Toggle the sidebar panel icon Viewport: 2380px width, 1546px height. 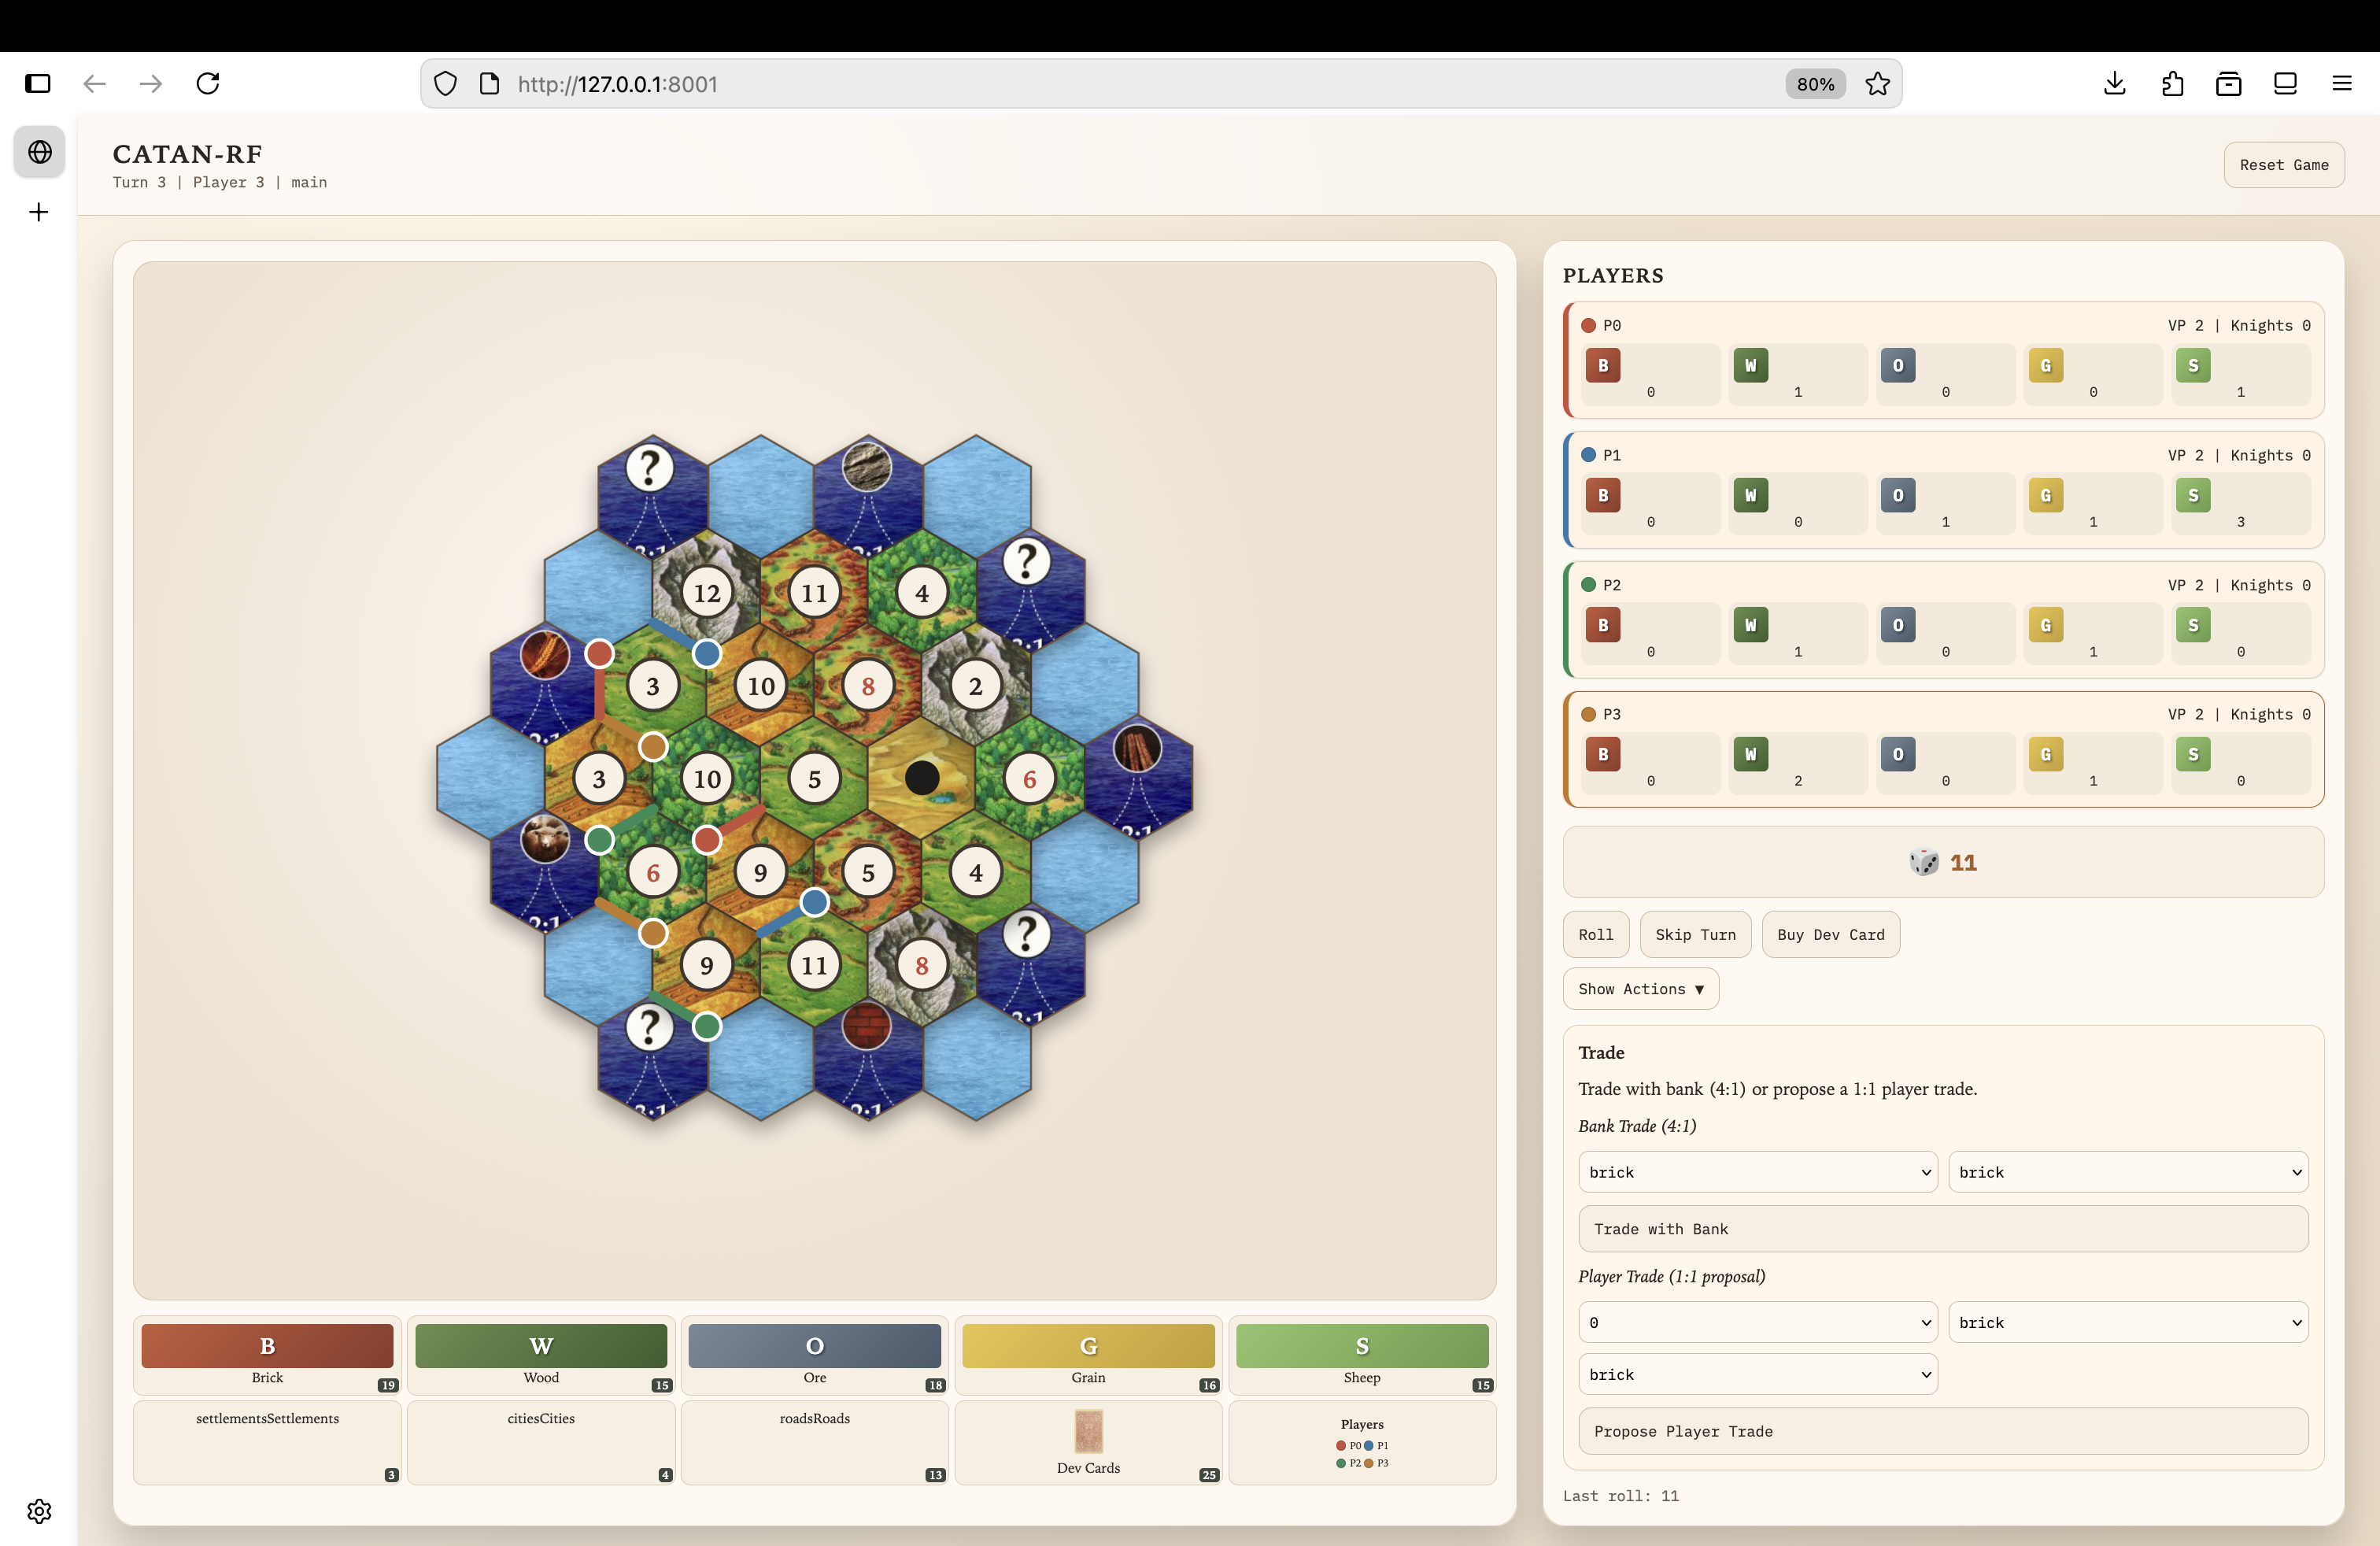(38, 84)
